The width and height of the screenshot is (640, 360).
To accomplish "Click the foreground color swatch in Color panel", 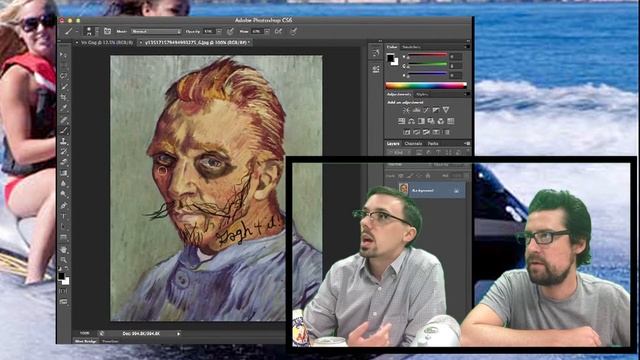I will tap(390, 58).
